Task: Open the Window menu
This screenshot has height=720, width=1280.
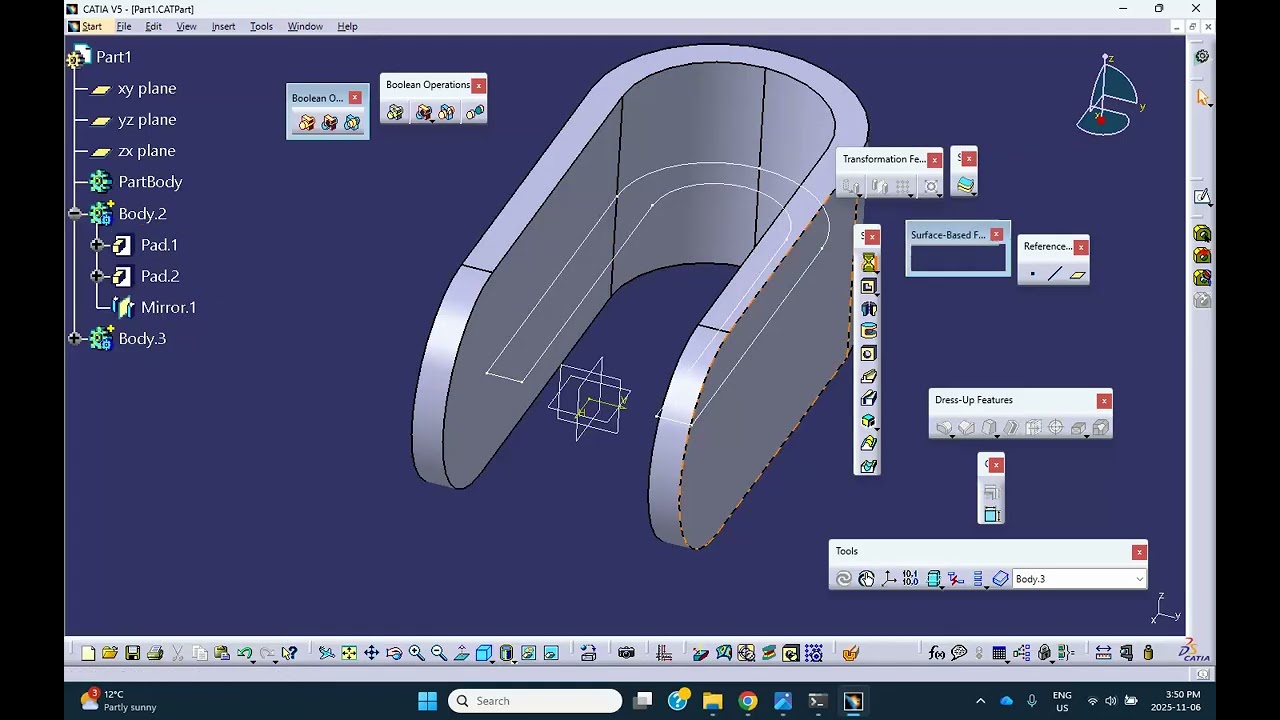Action: [305, 26]
